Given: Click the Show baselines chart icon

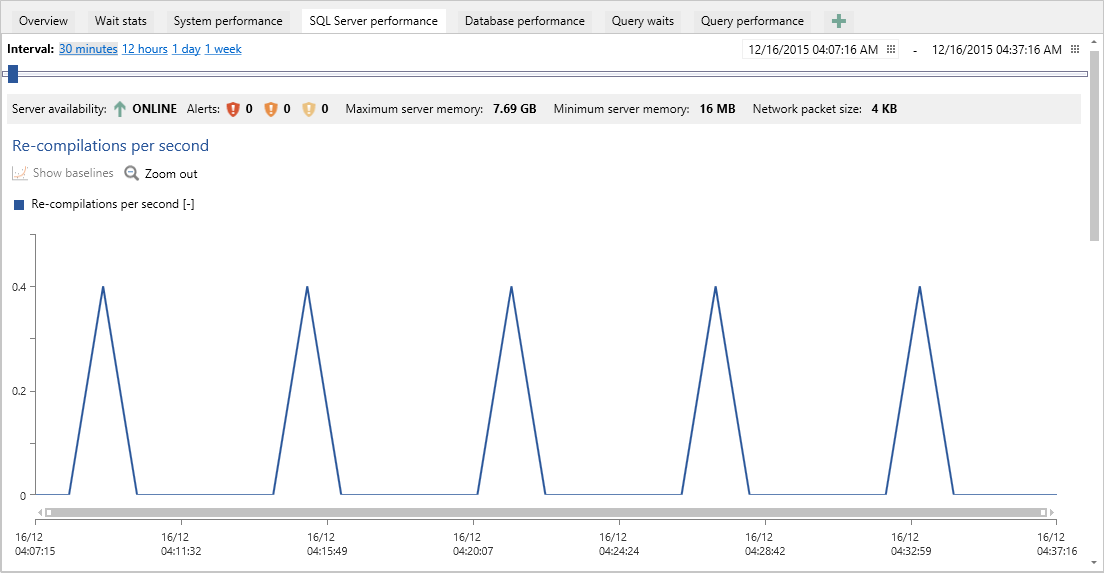Looking at the screenshot, I should (x=20, y=173).
